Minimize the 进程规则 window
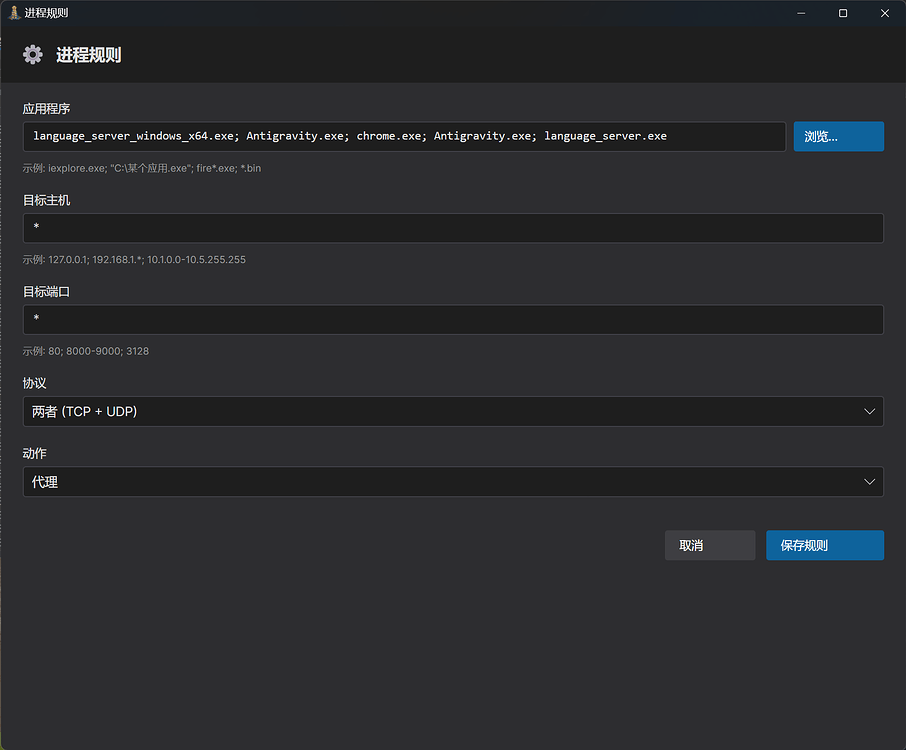Viewport: 906px width, 750px height. [x=801, y=13]
